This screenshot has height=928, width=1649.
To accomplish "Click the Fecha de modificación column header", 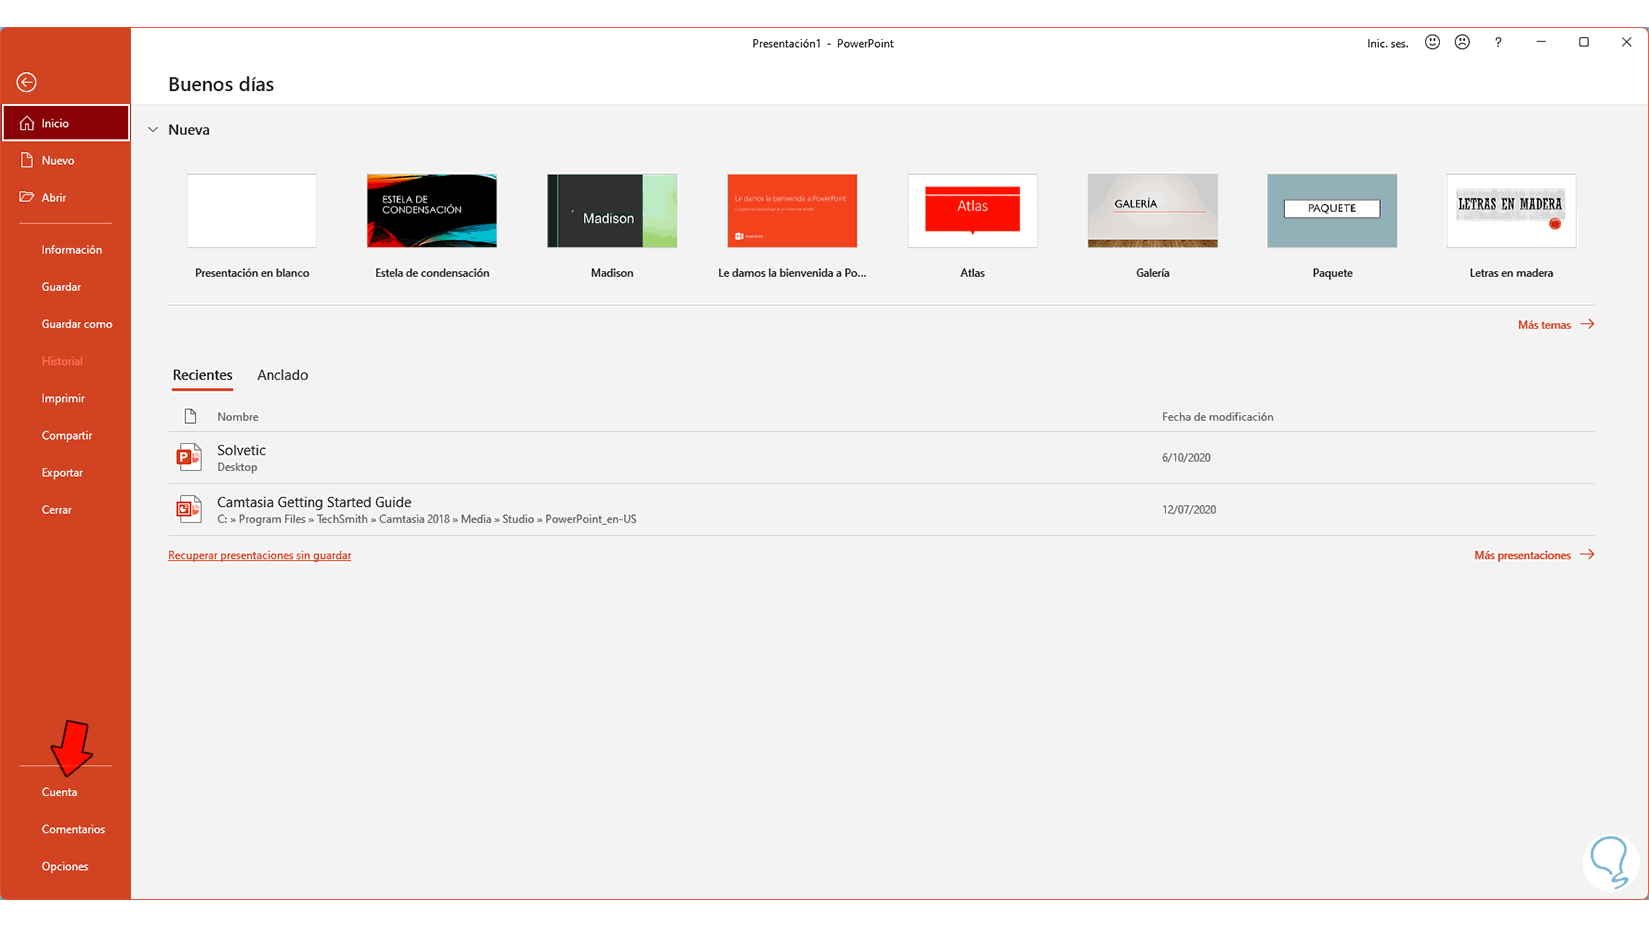I will 1217,417.
